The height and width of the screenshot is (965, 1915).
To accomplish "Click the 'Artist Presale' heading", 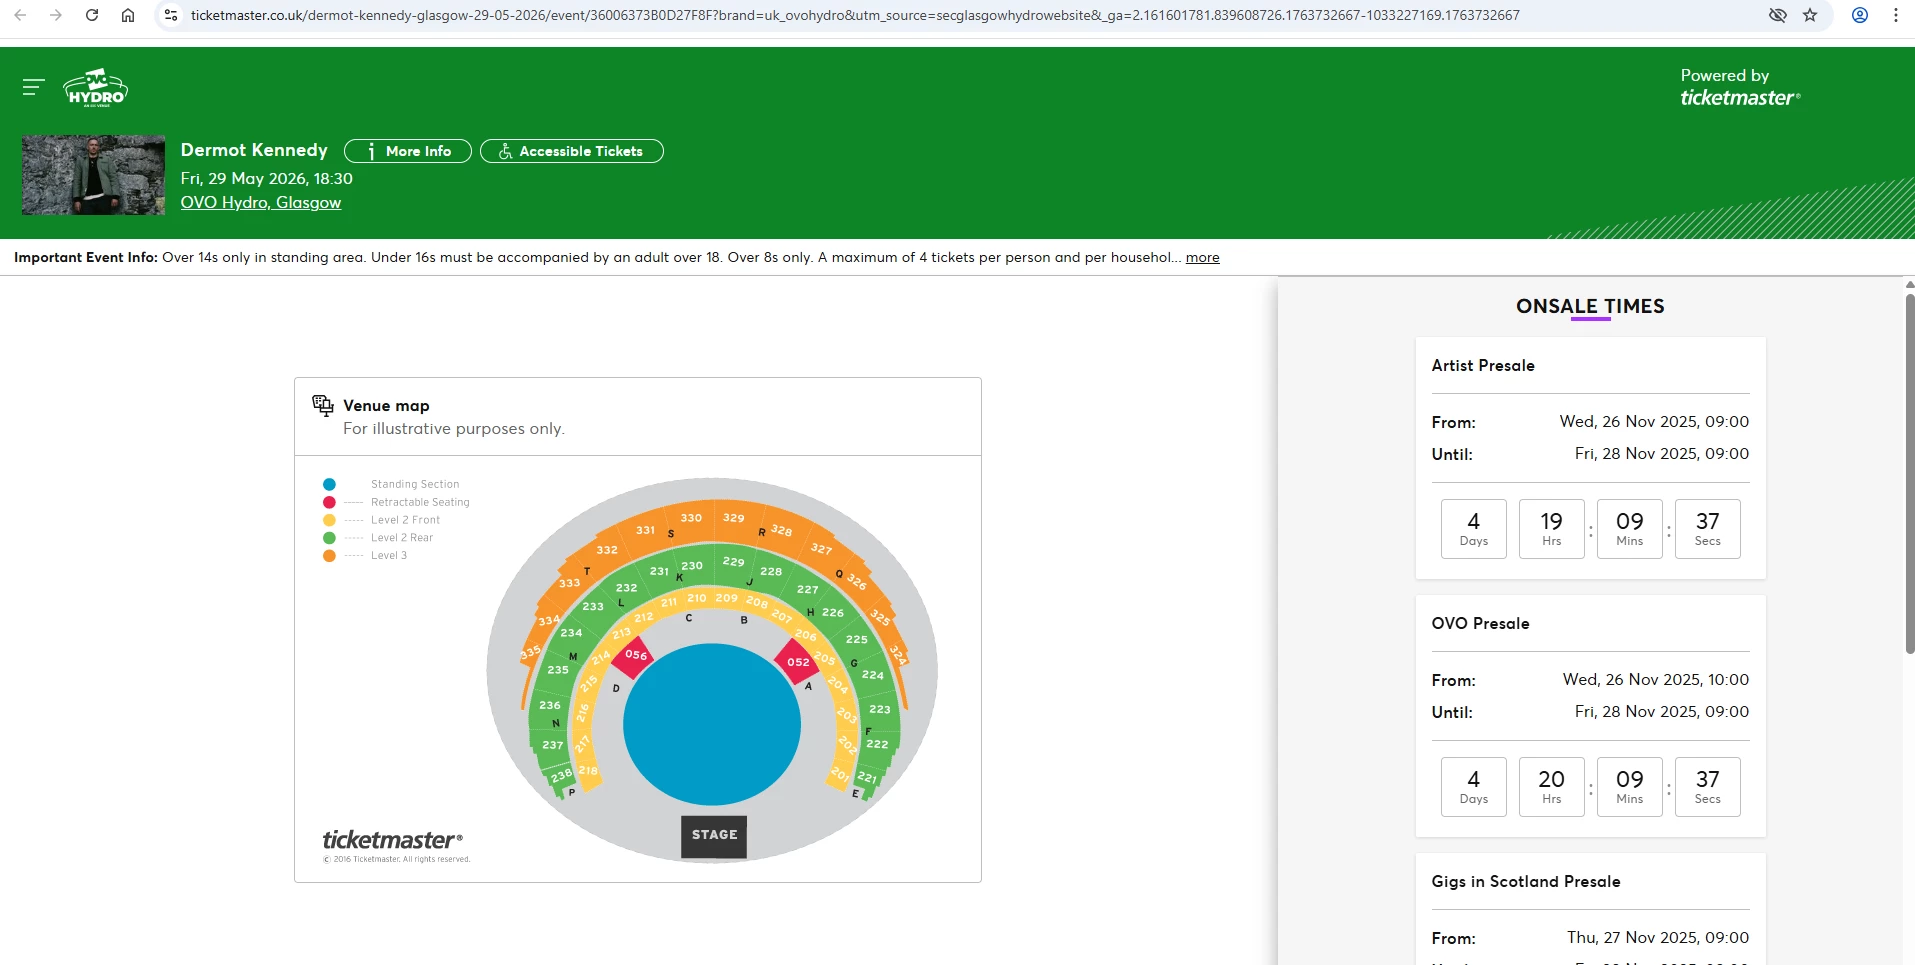I will pyautogui.click(x=1483, y=366).
